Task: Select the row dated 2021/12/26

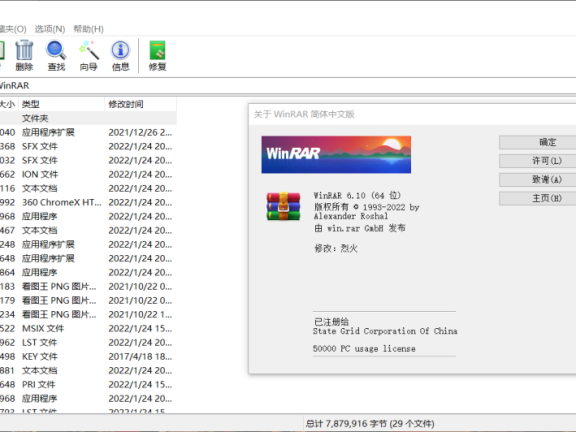Action: (88, 132)
